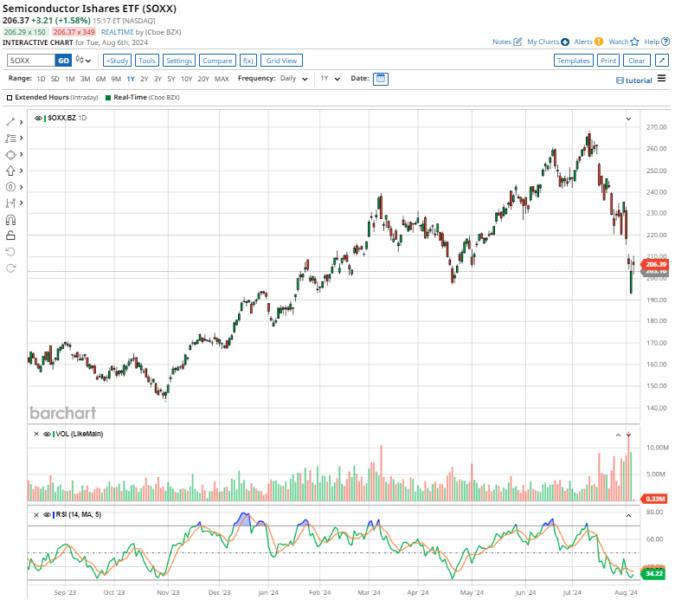This screenshot has height=600, width=675.
Task: Toggle the Real-Time Cboe BZX checkbox
Action: (108, 98)
